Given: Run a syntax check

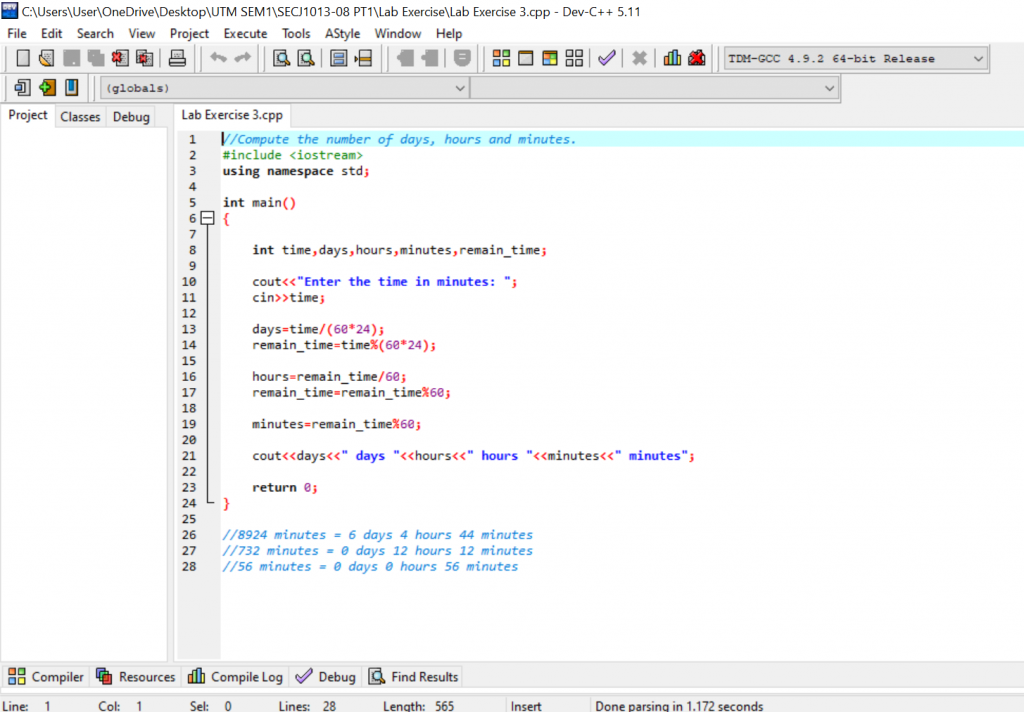Looking at the screenshot, I should (x=605, y=57).
